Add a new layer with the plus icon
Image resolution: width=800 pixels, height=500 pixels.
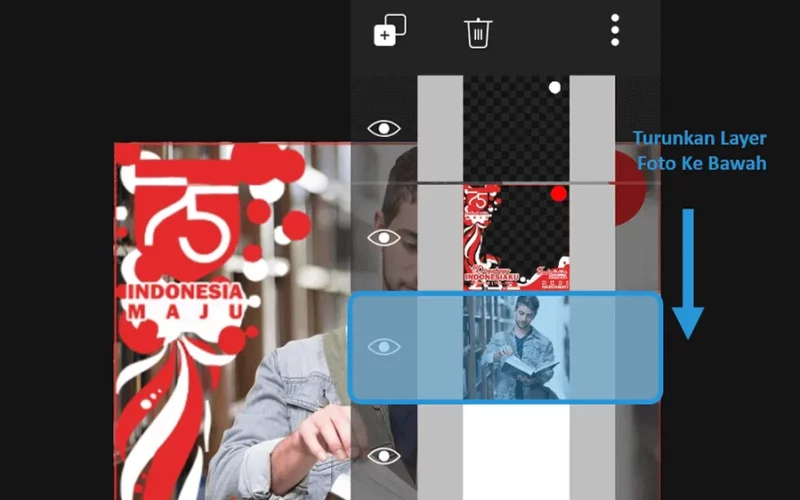click(390, 30)
